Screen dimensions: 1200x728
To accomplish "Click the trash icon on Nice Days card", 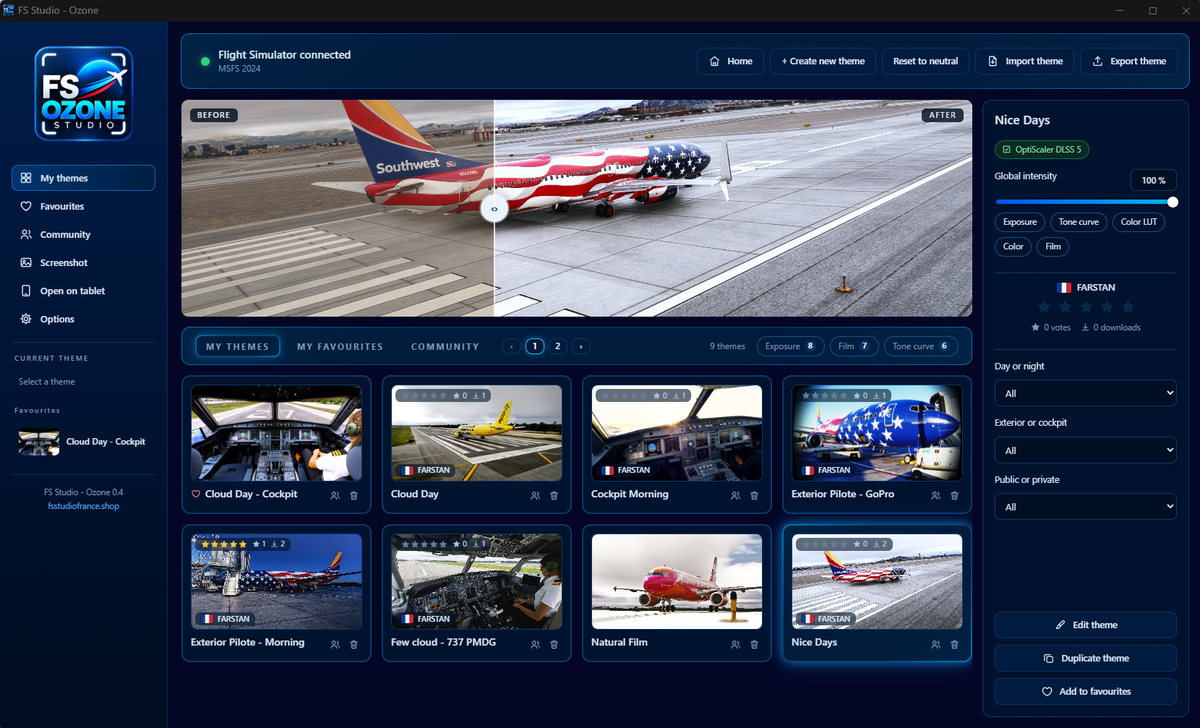I will click(954, 643).
